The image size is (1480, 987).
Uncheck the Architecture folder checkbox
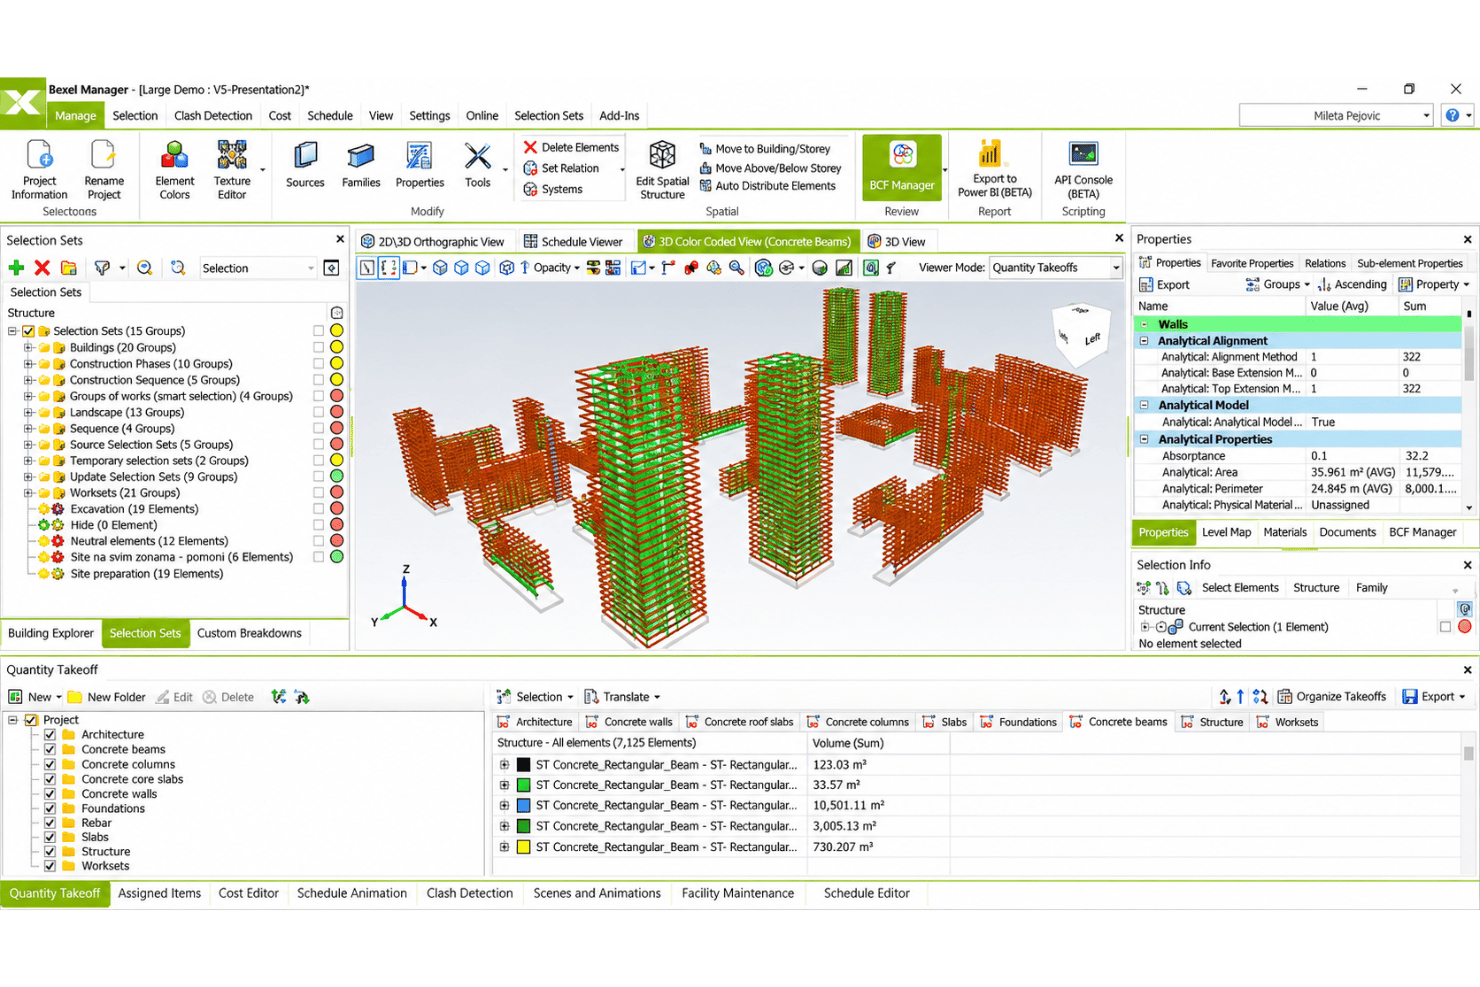tap(49, 734)
